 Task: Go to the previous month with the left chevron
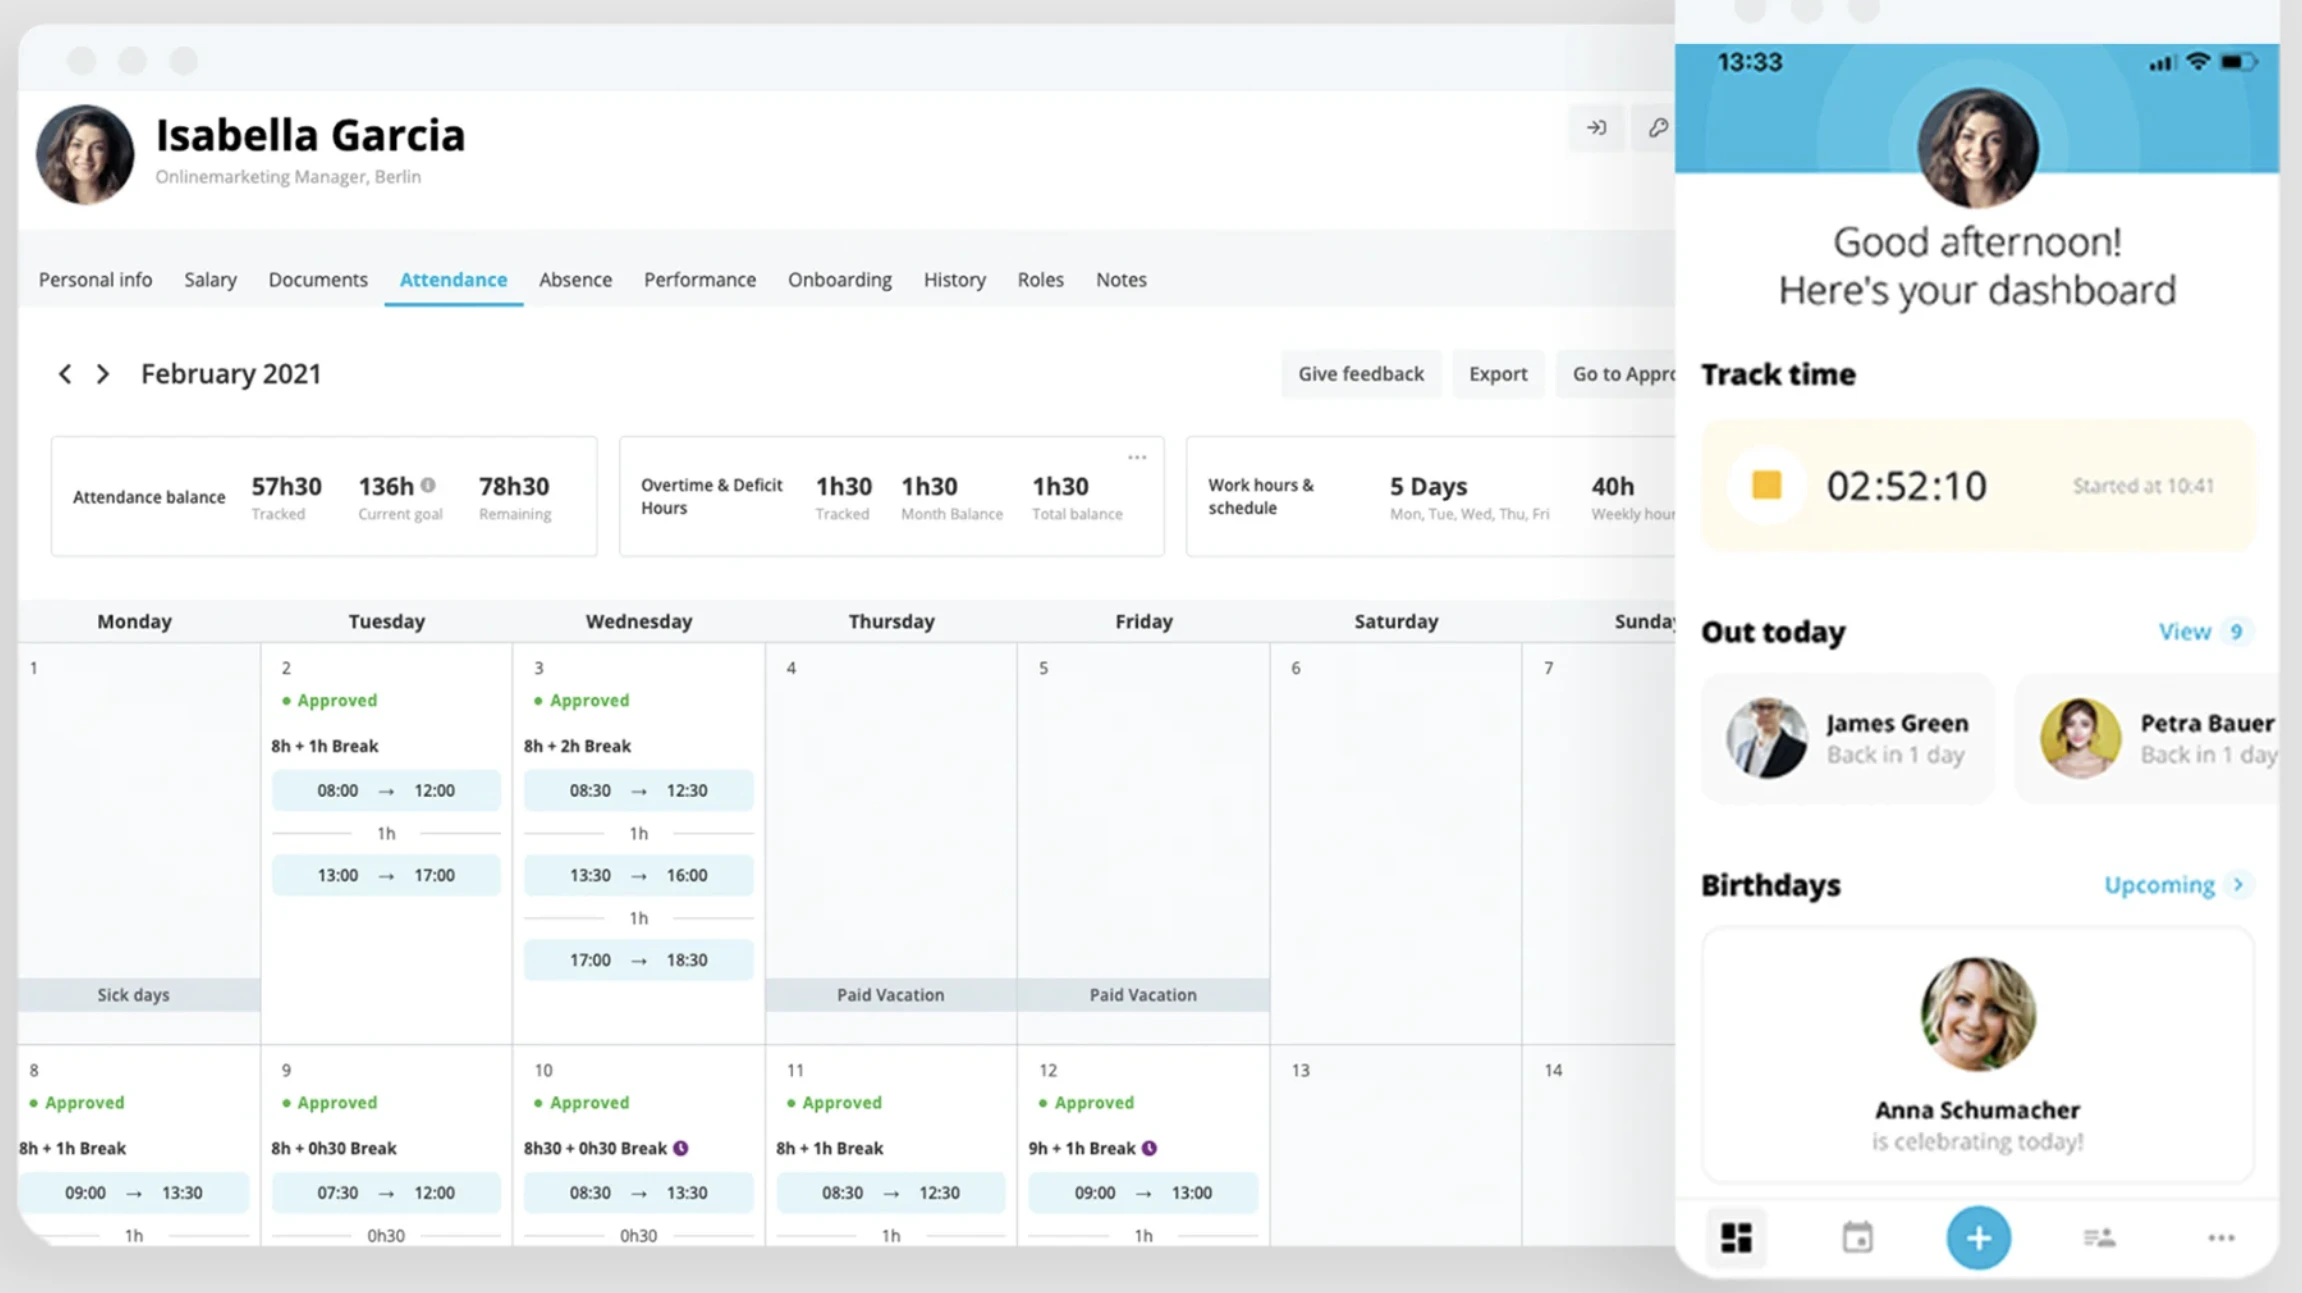(65, 374)
